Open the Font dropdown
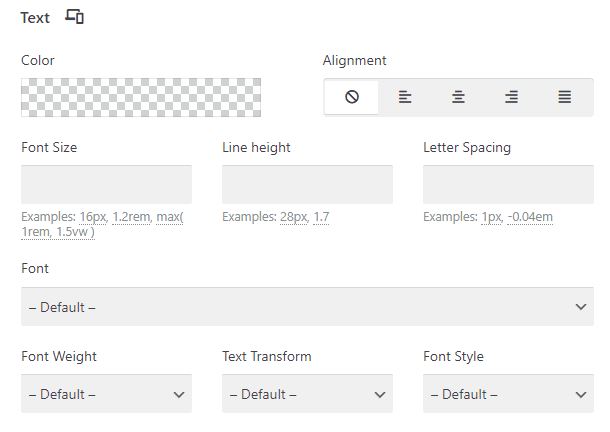The width and height of the screenshot is (610, 432). point(307,307)
